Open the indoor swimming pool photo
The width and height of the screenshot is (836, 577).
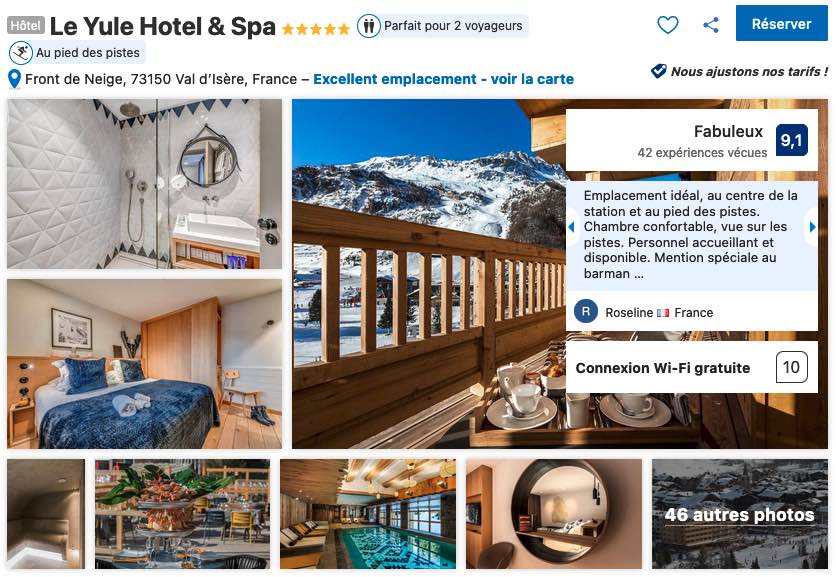click(x=368, y=514)
